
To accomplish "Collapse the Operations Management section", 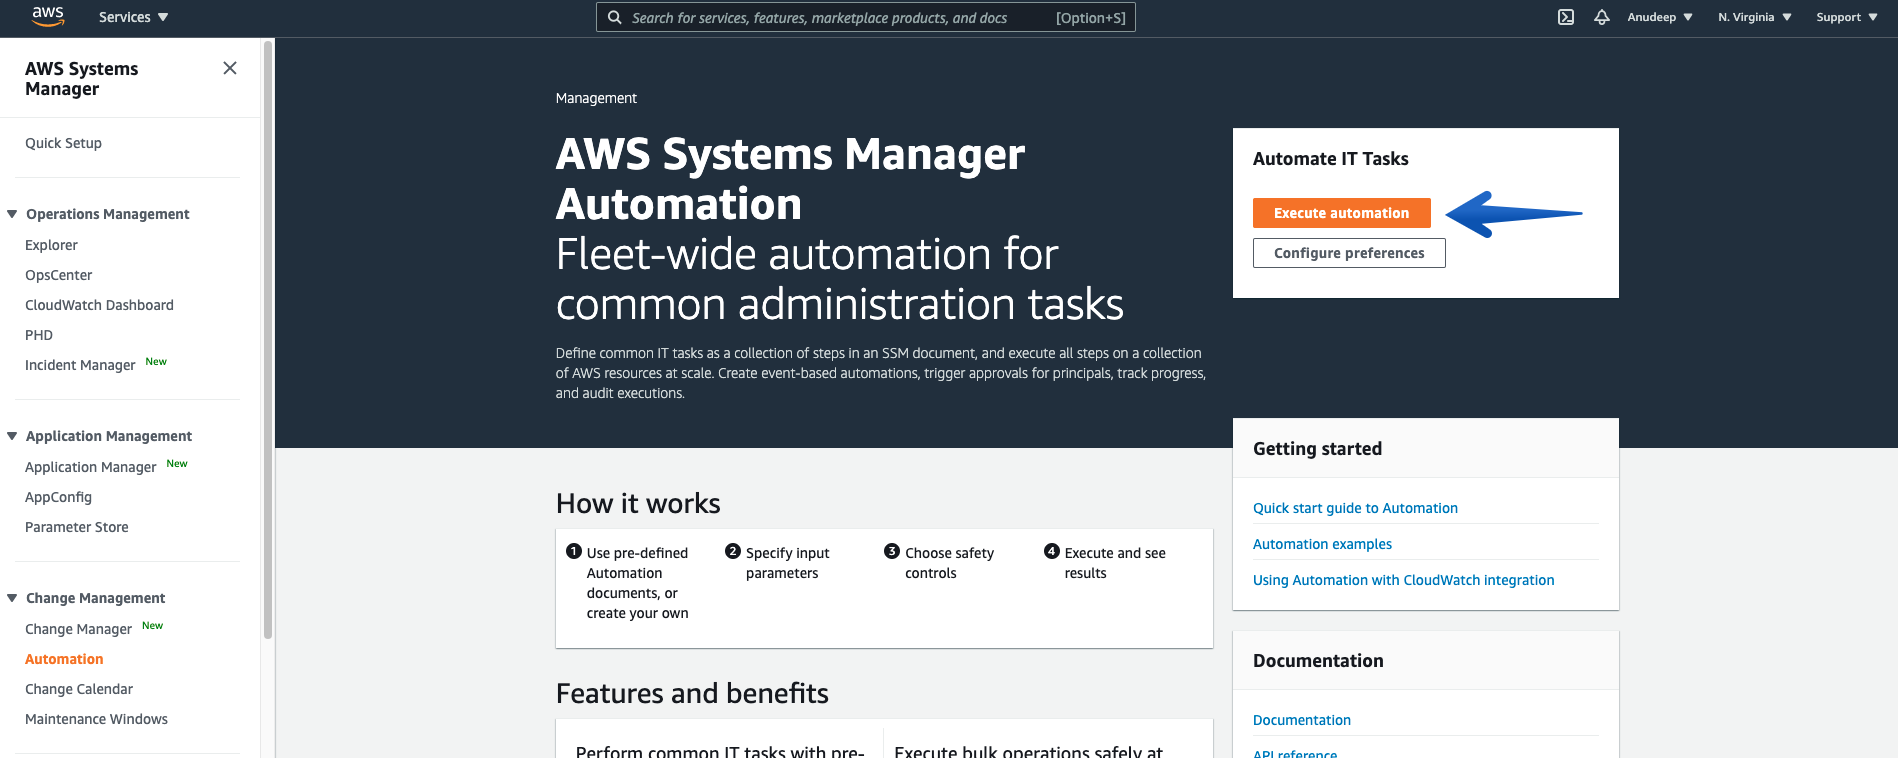I will pos(12,214).
